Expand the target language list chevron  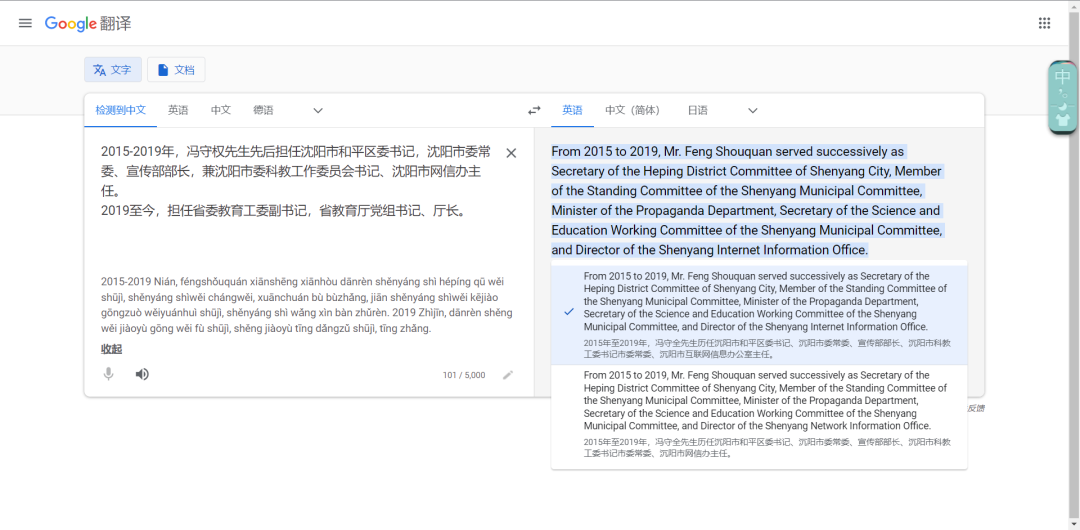[753, 110]
